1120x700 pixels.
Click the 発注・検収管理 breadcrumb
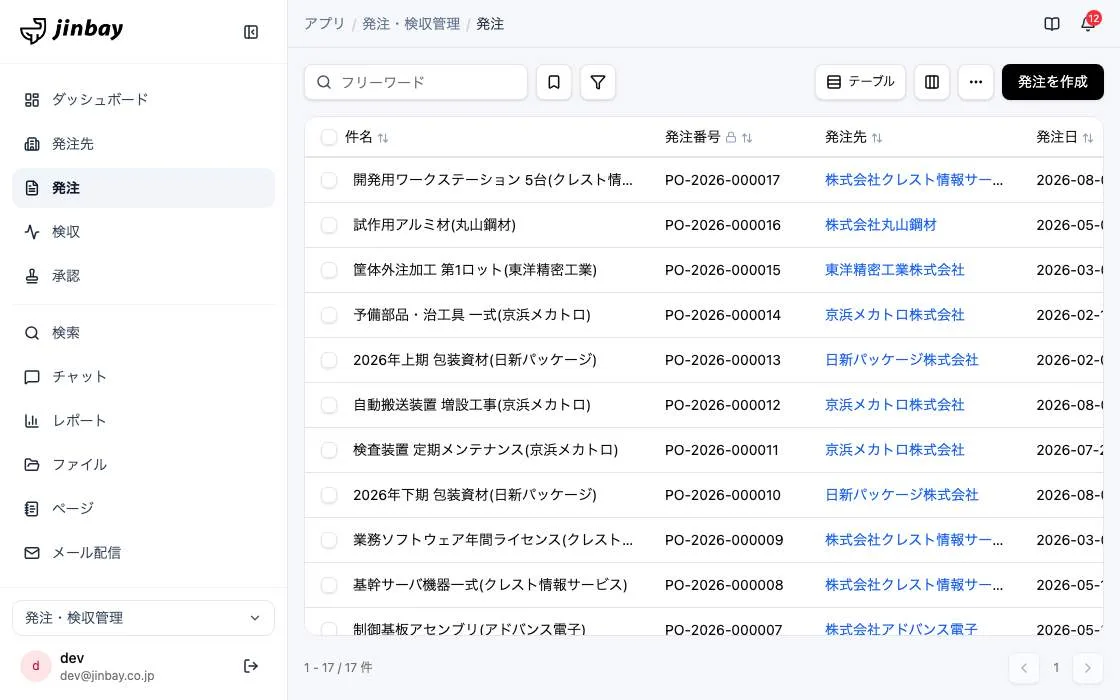(x=411, y=24)
